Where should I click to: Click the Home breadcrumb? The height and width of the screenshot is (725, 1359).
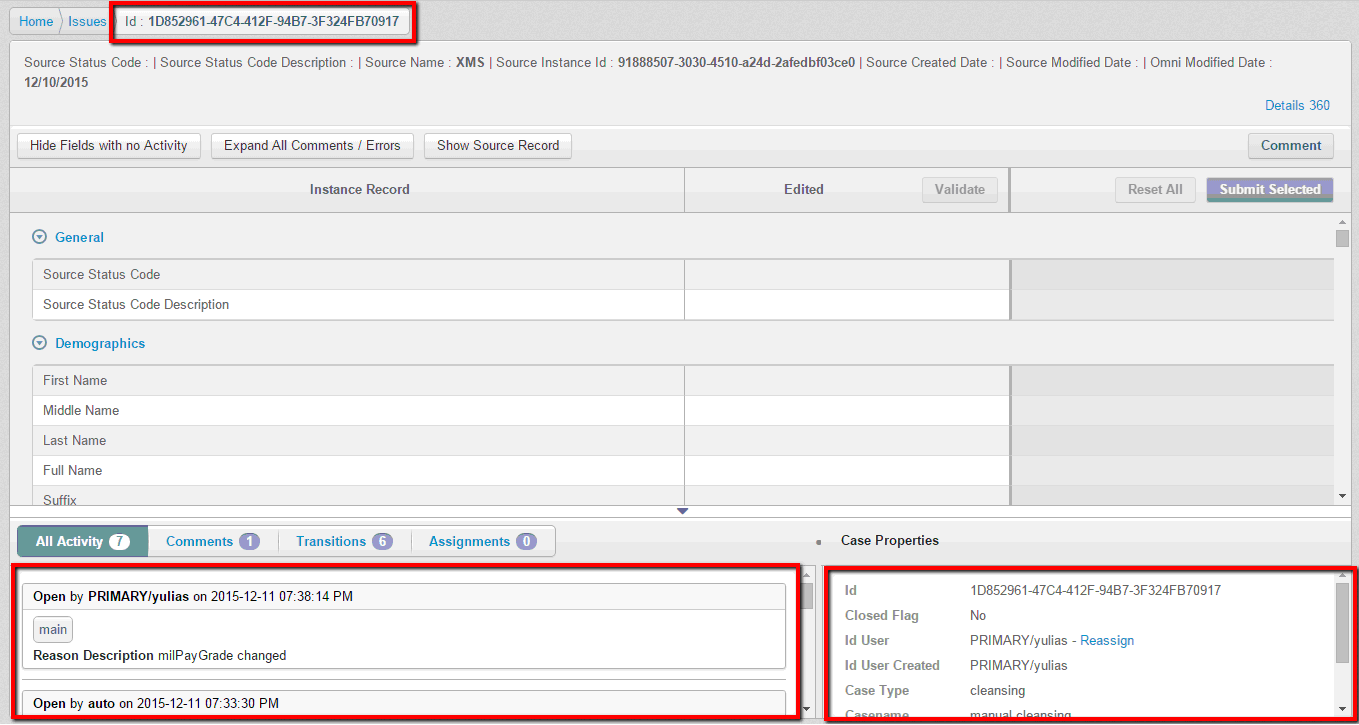tap(36, 22)
